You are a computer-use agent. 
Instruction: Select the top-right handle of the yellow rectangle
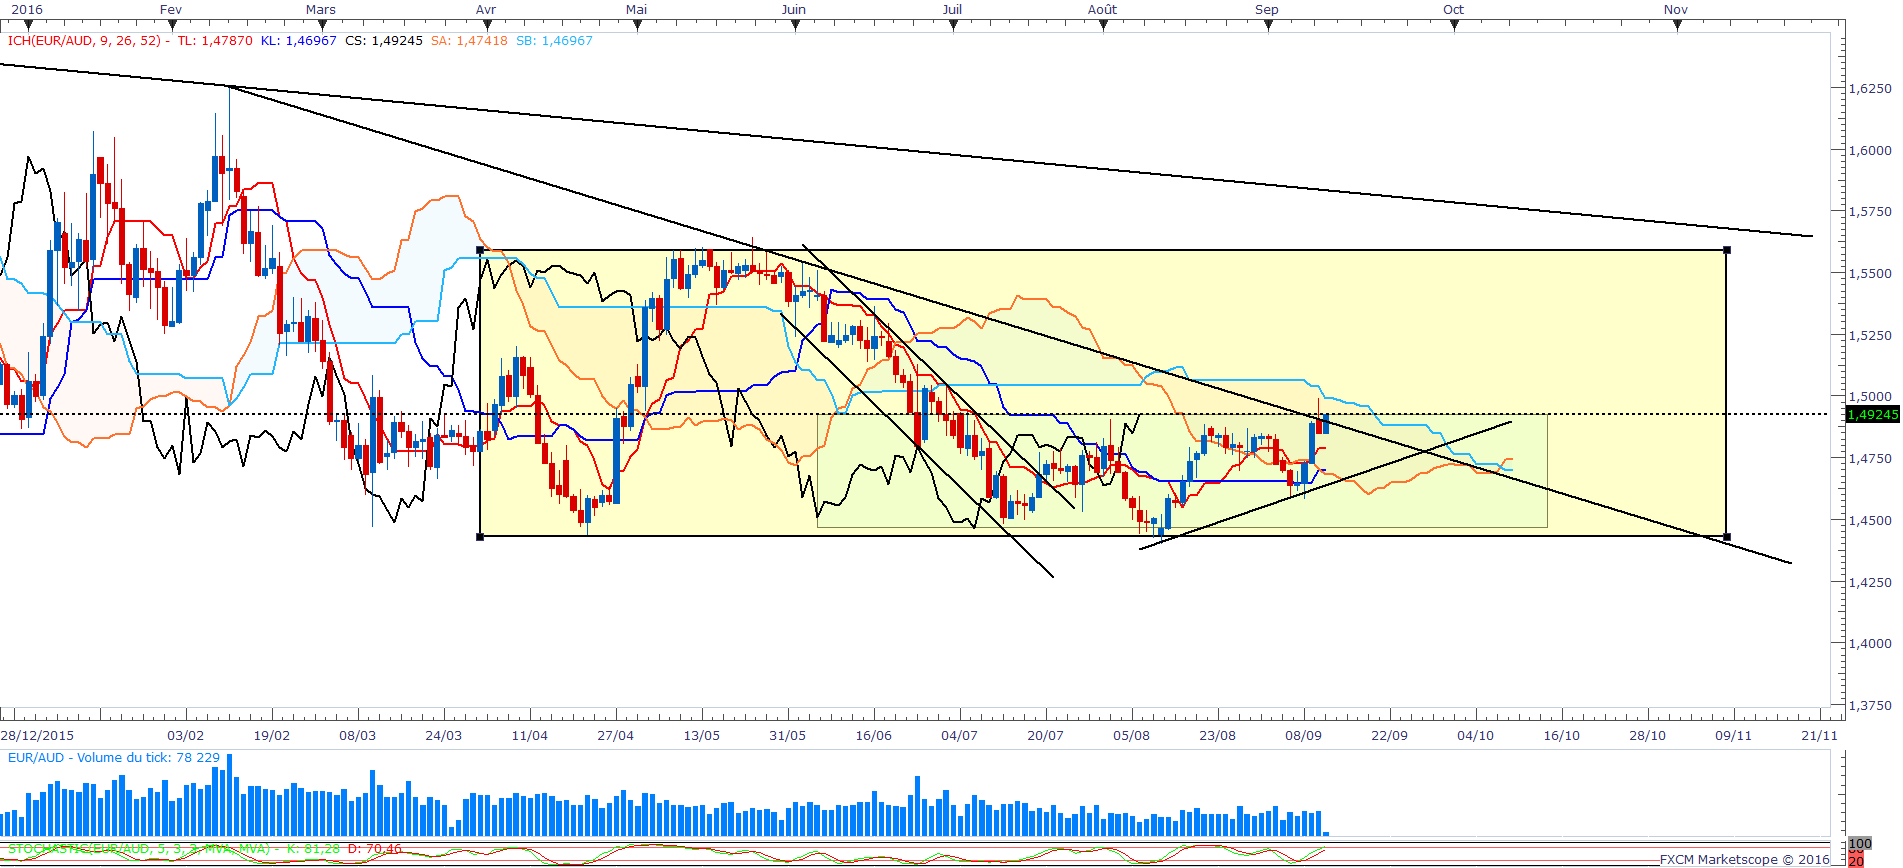1727,250
